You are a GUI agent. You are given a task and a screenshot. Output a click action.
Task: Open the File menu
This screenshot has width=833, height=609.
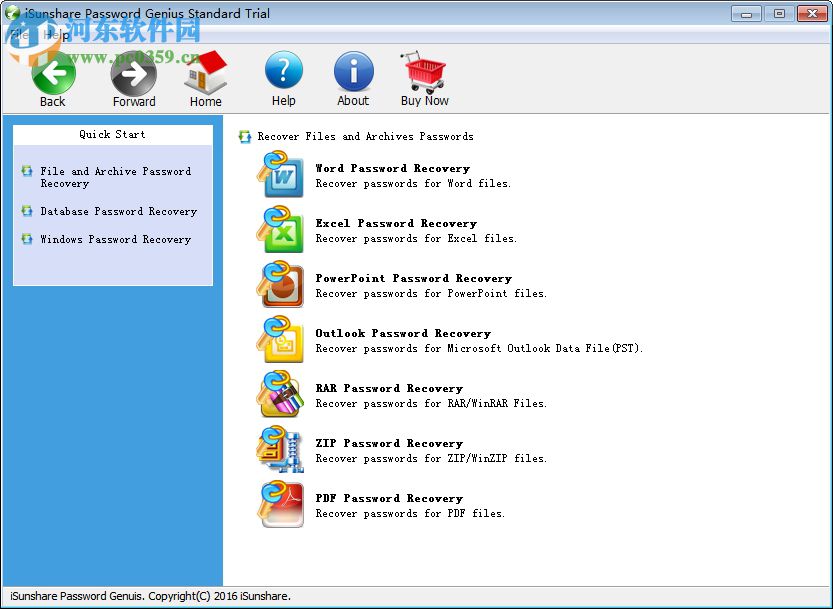click(18, 33)
